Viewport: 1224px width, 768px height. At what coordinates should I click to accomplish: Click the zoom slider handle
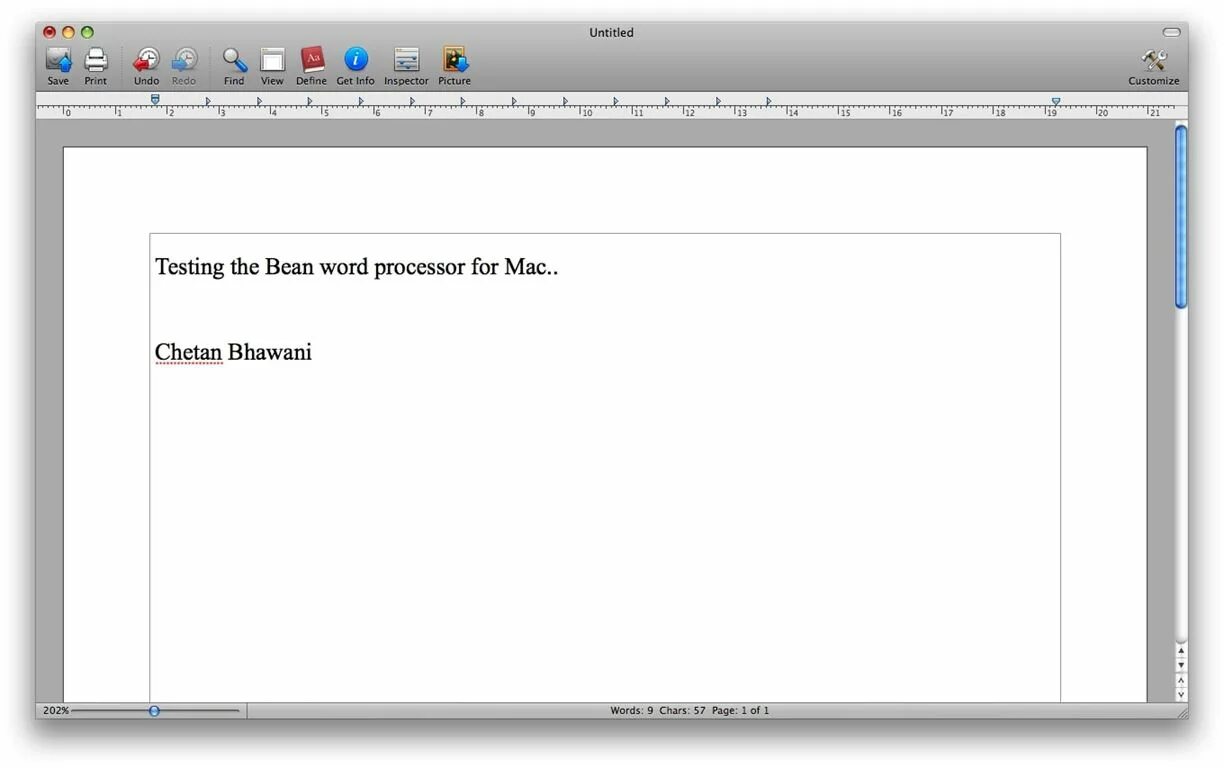pos(154,711)
